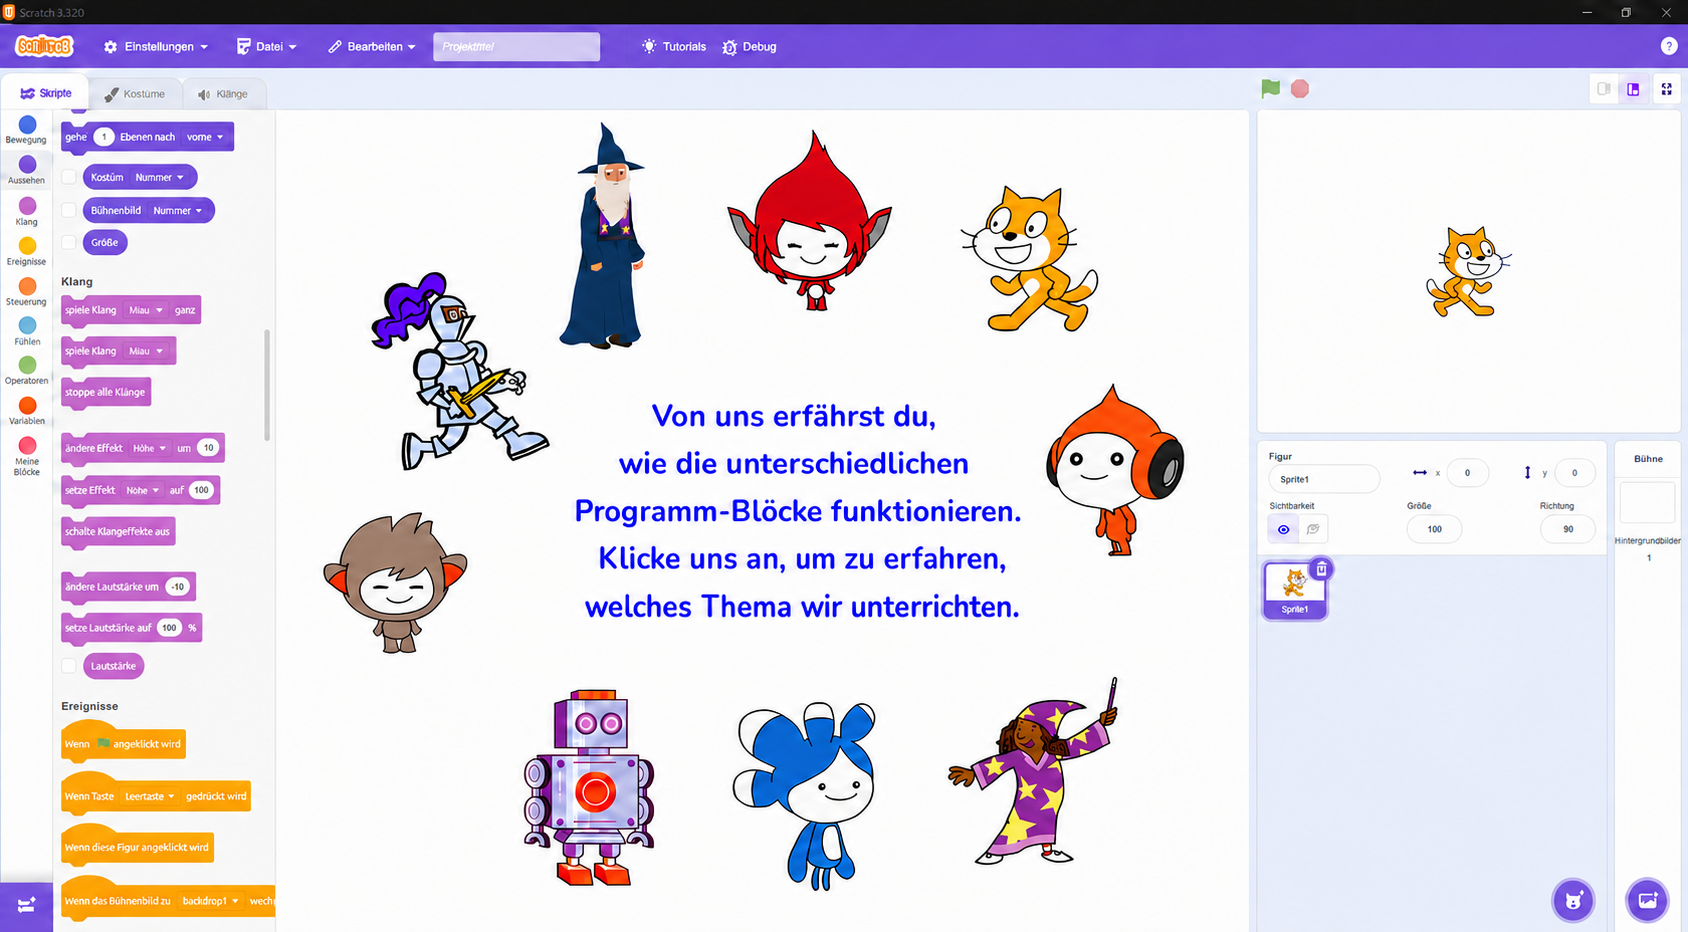1688x932 pixels.
Task: Click the Projekttitel input field
Action: (x=516, y=47)
